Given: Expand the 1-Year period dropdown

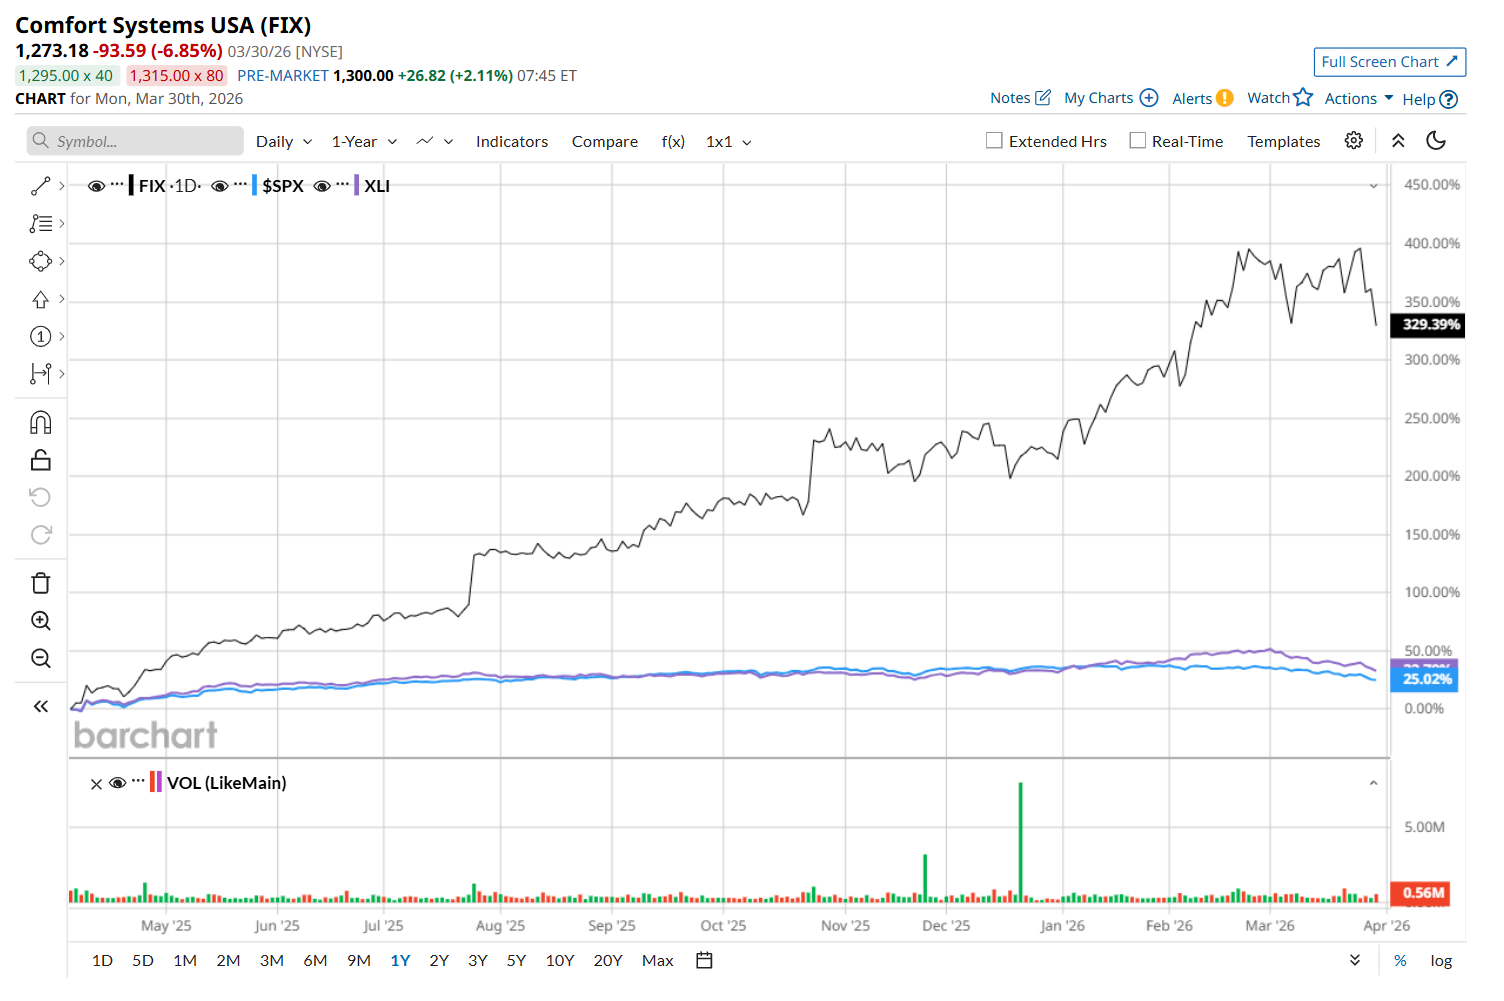Looking at the screenshot, I should click(x=364, y=142).
